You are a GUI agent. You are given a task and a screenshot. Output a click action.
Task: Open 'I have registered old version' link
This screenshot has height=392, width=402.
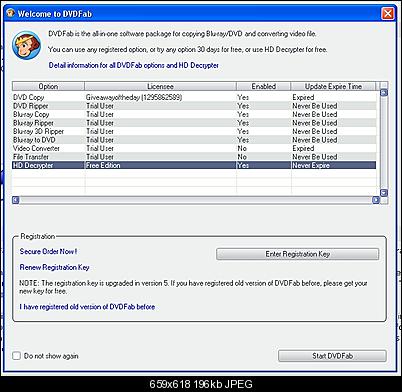point(87,307)
